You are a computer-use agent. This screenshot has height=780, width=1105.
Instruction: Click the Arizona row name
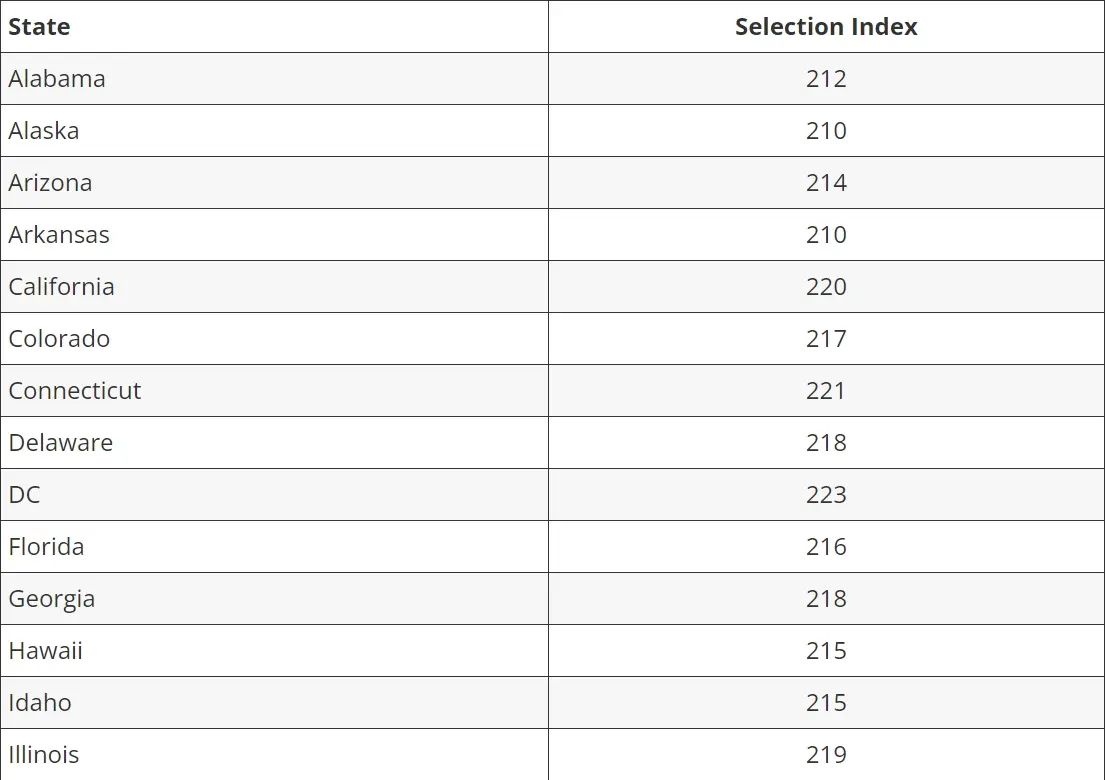tap(50, 183)
